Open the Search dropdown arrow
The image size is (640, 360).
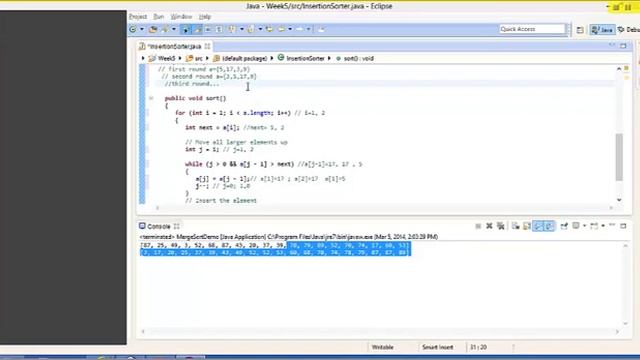pos(174,29)
